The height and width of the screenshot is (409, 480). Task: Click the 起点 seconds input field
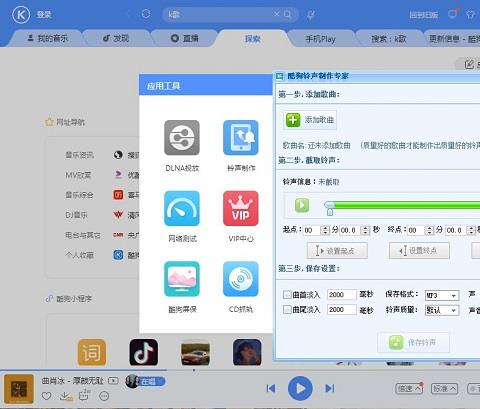point(350,230)
